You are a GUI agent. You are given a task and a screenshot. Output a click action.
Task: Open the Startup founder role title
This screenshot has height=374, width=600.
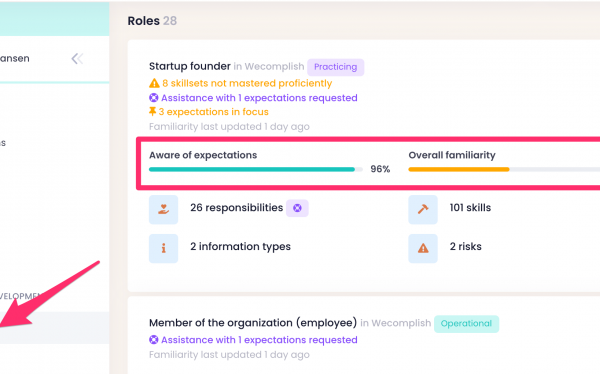point(190,66)
